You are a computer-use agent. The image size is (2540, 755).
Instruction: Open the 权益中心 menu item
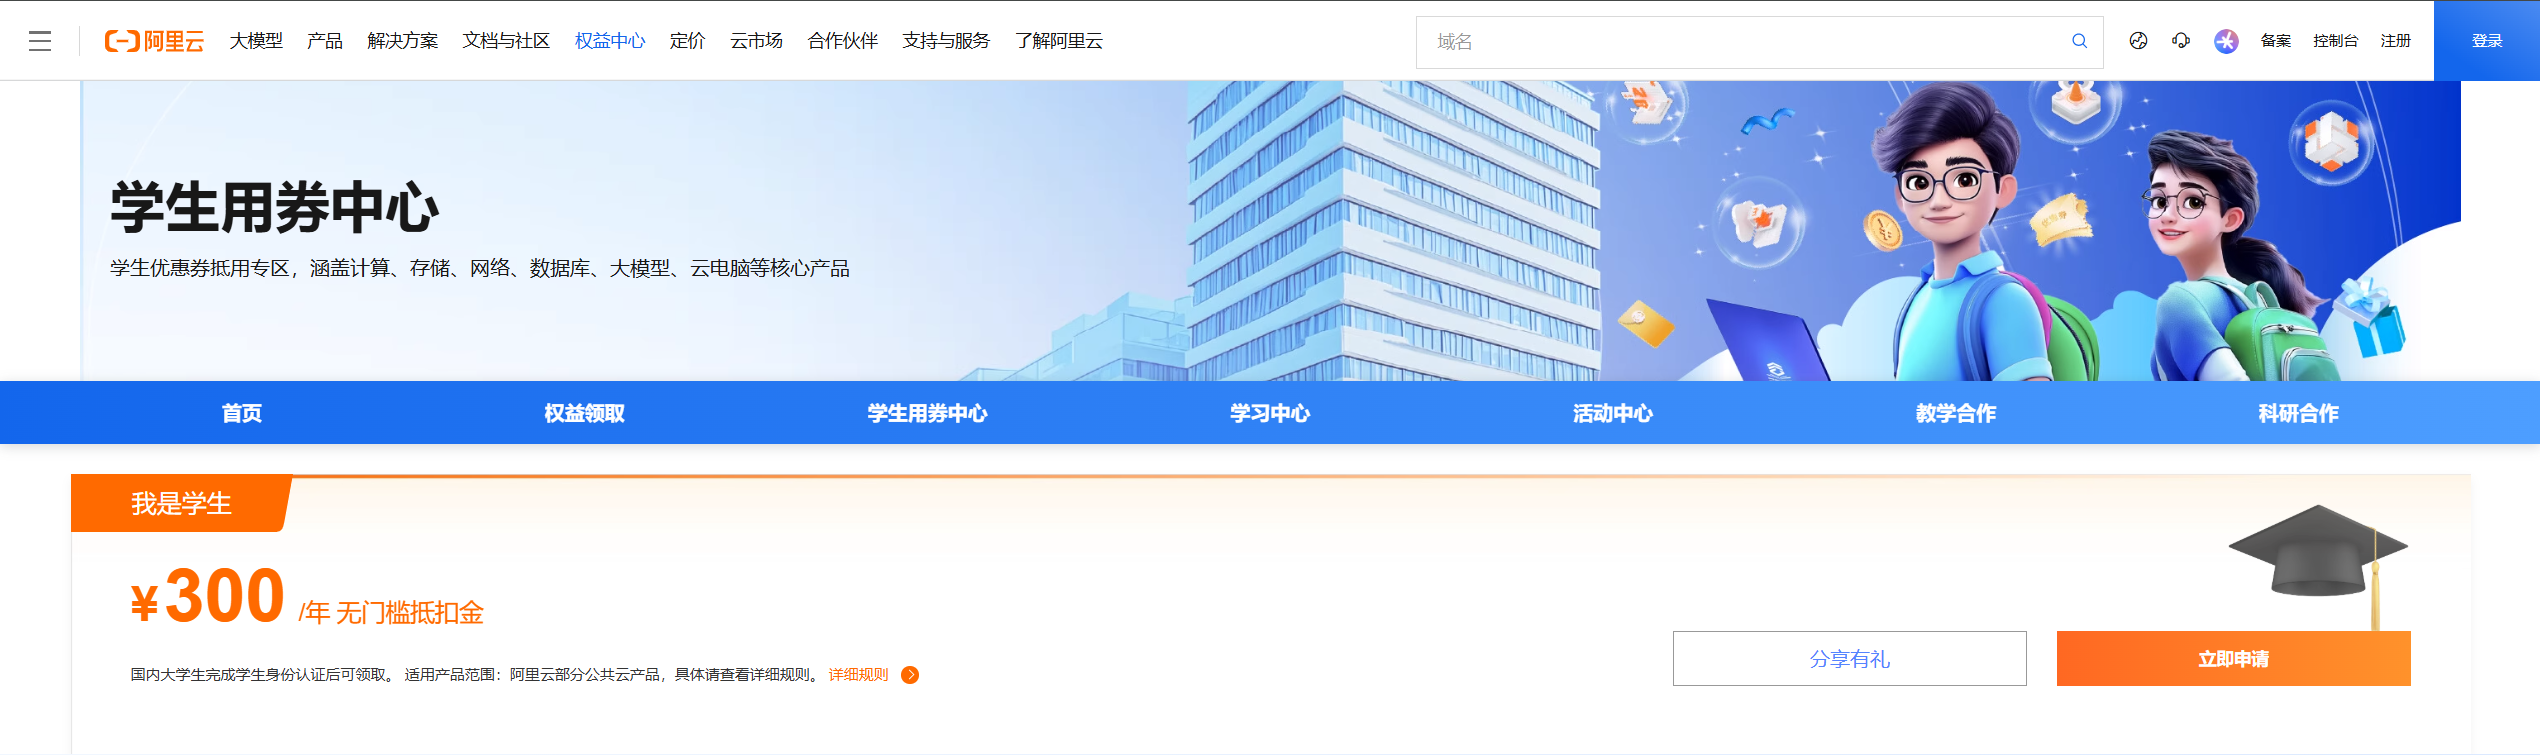610,41
